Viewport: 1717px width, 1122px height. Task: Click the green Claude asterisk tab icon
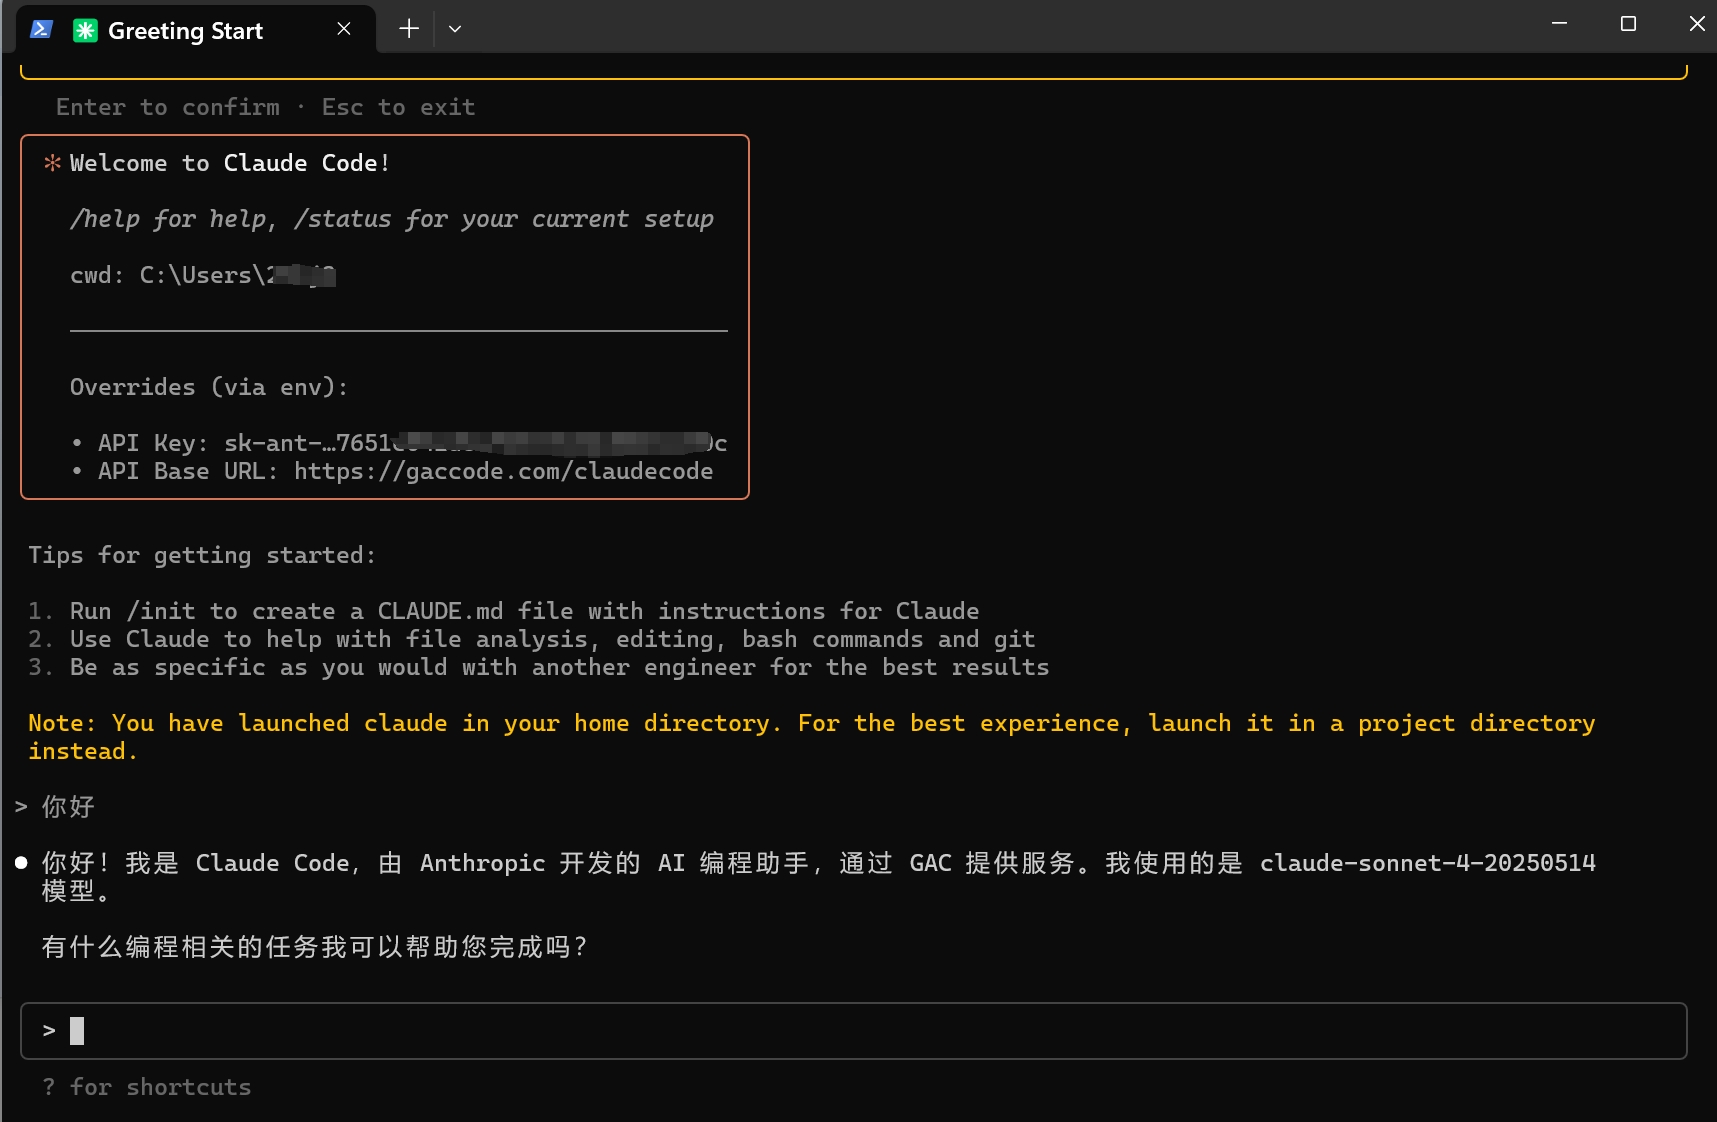tap(85, 30)
